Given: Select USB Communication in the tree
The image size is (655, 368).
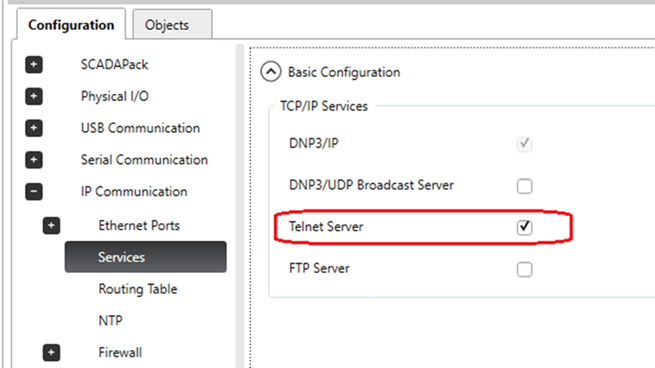Looking at the screenshot, I should tap(140, 128).
